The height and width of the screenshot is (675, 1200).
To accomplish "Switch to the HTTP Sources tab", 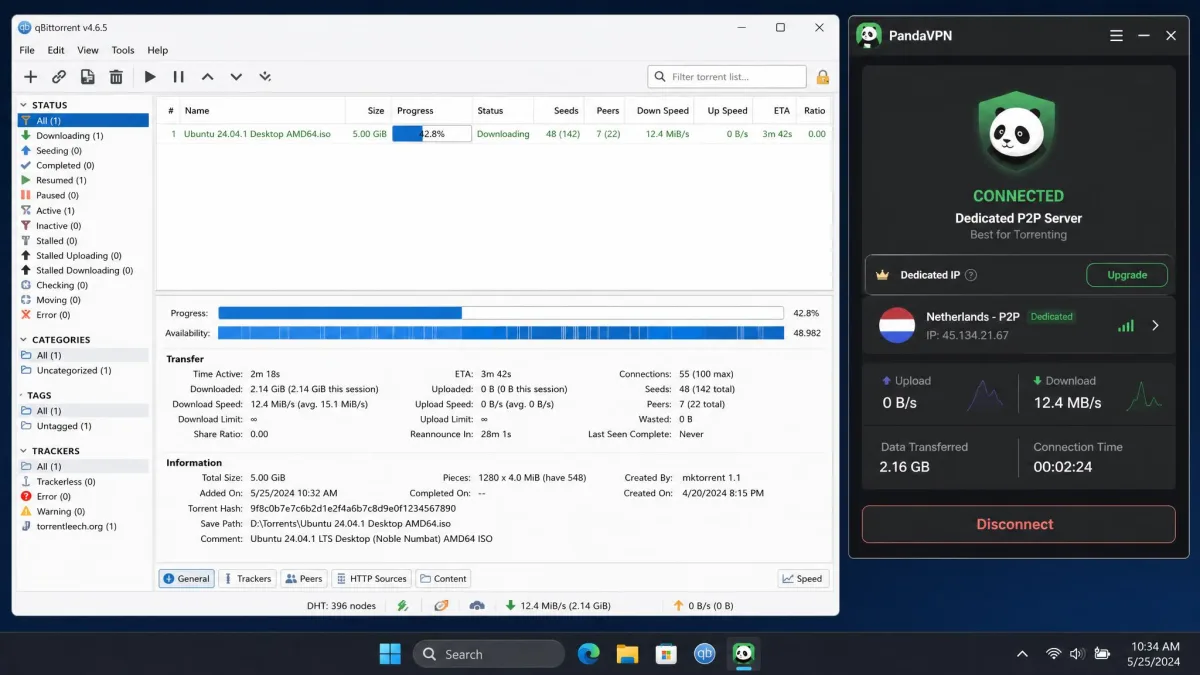I will coord(372,578).
